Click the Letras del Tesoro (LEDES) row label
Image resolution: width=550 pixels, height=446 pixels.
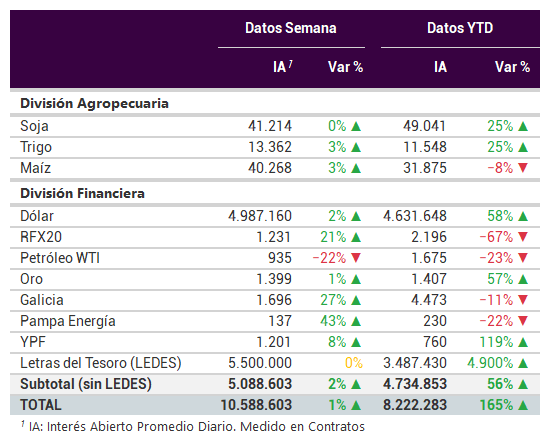point(101,363)
